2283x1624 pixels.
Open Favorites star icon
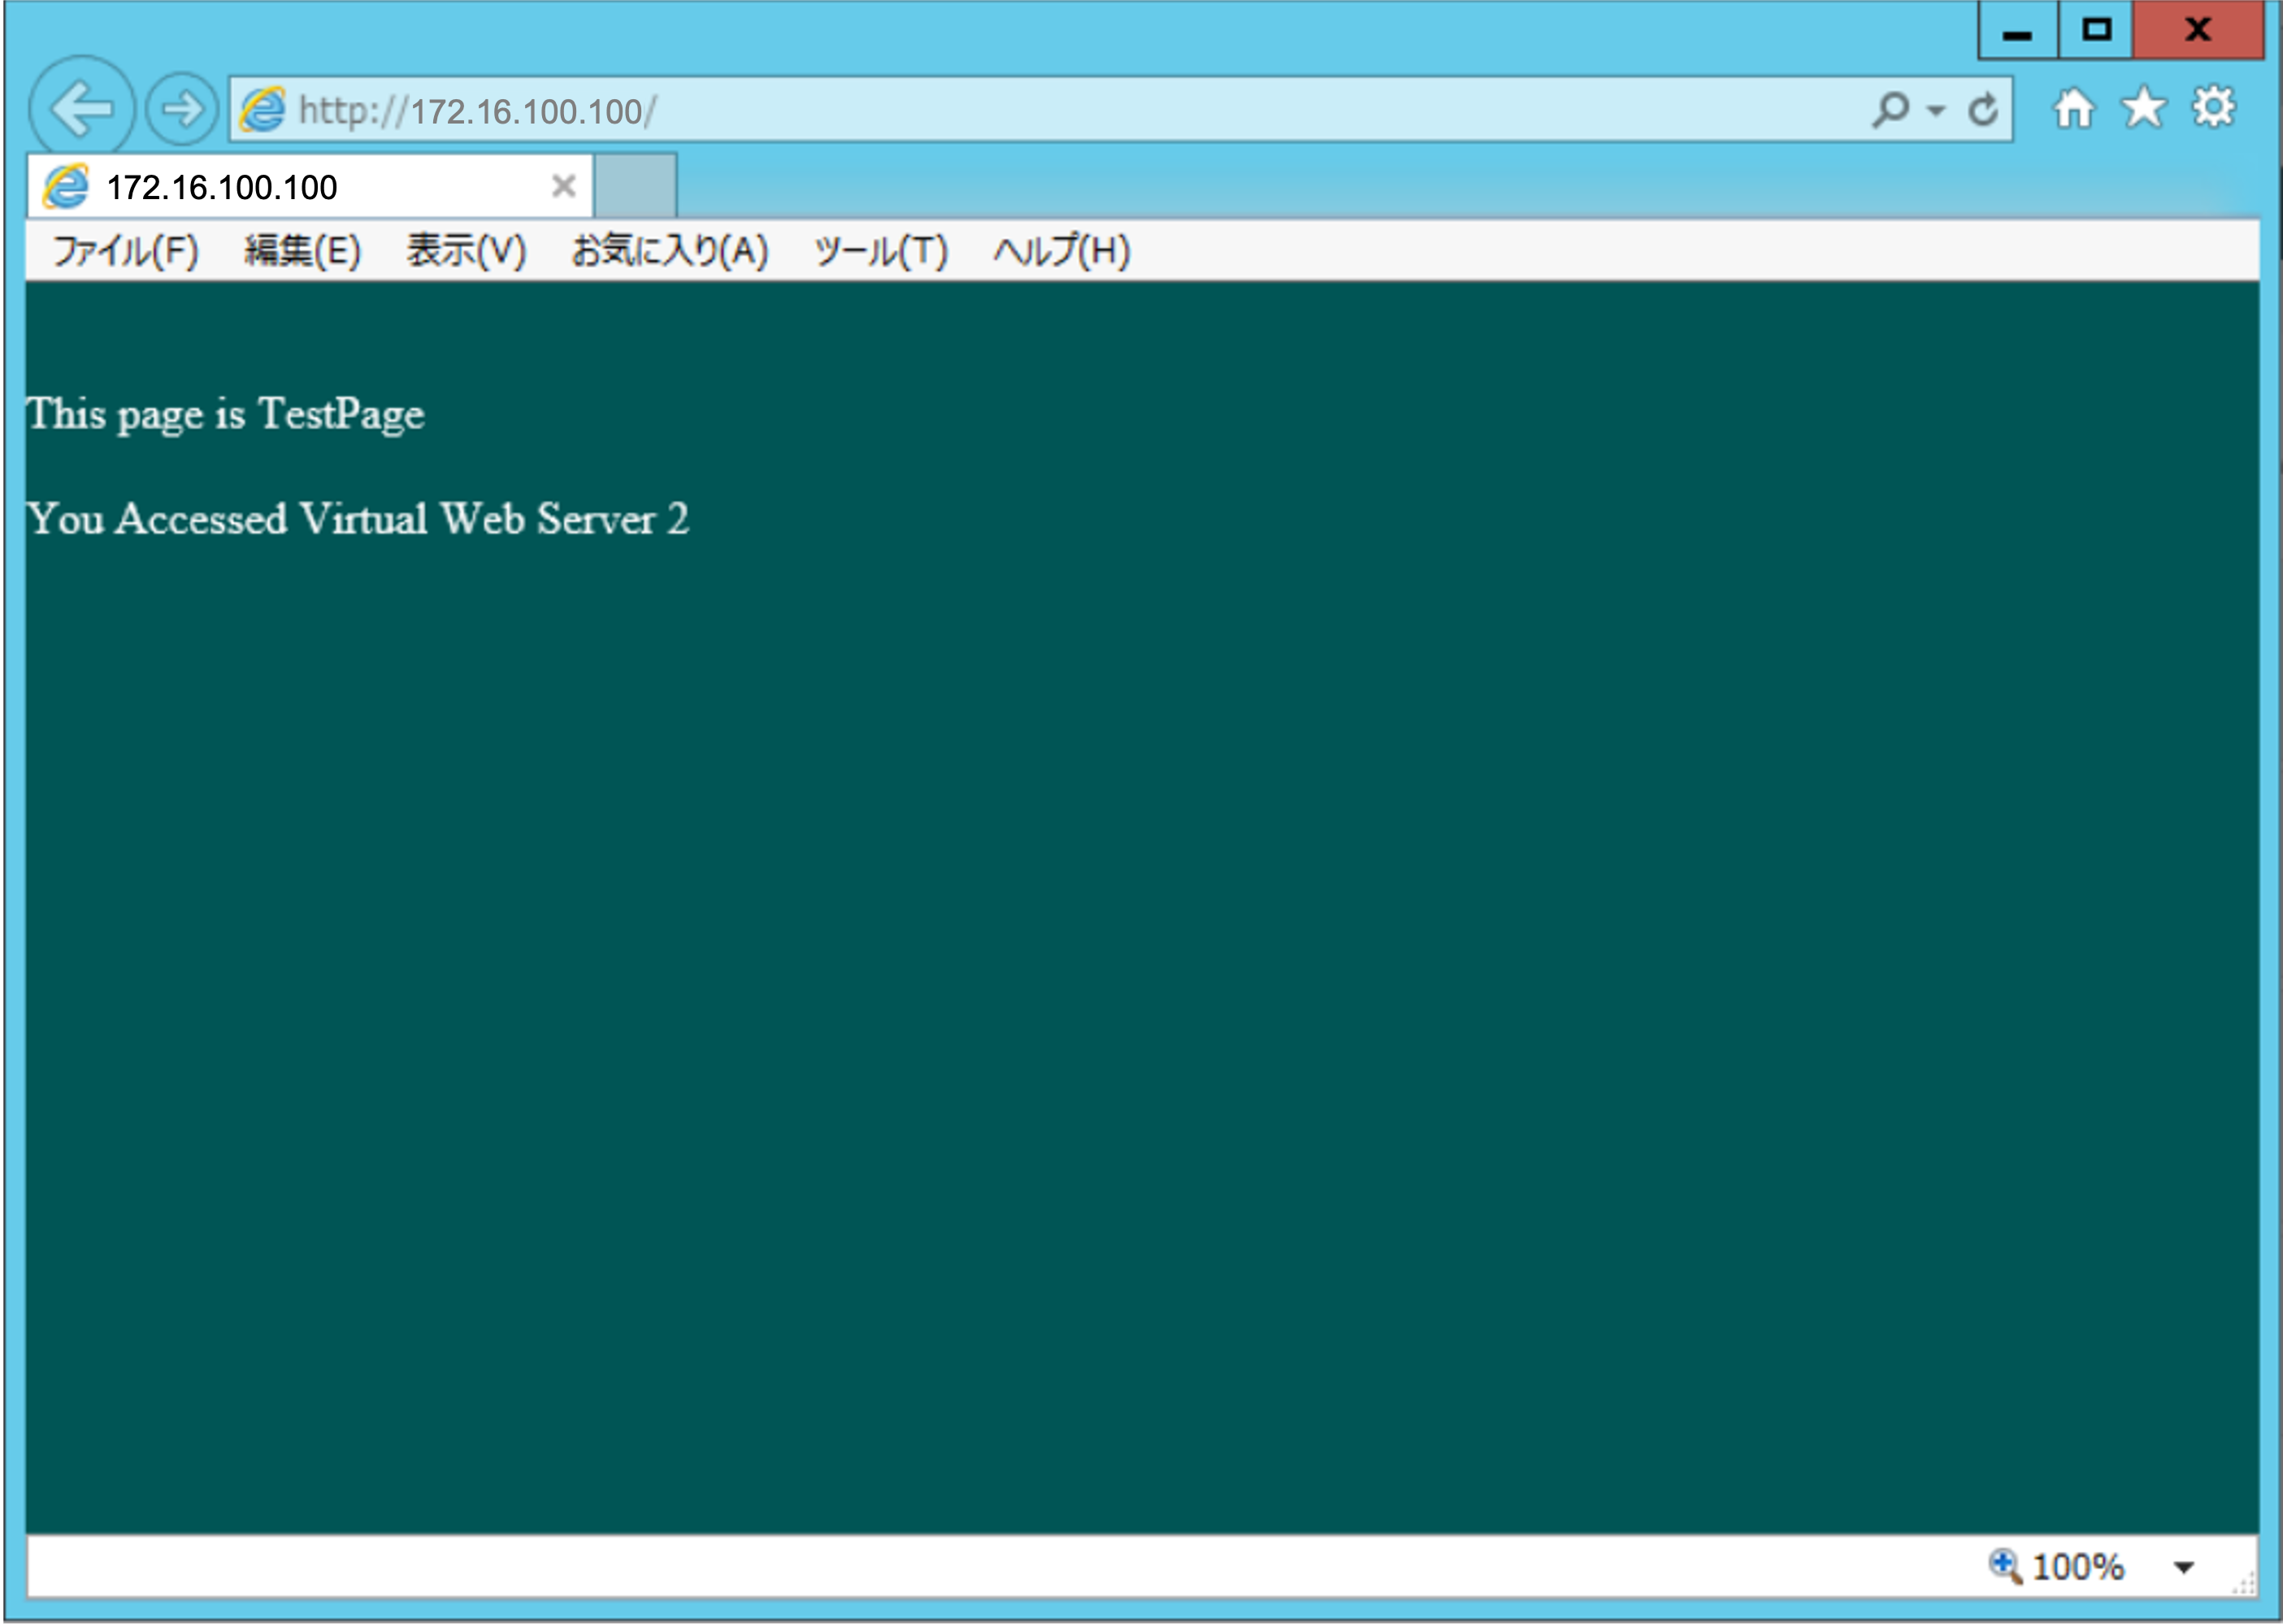[2143, 108]
